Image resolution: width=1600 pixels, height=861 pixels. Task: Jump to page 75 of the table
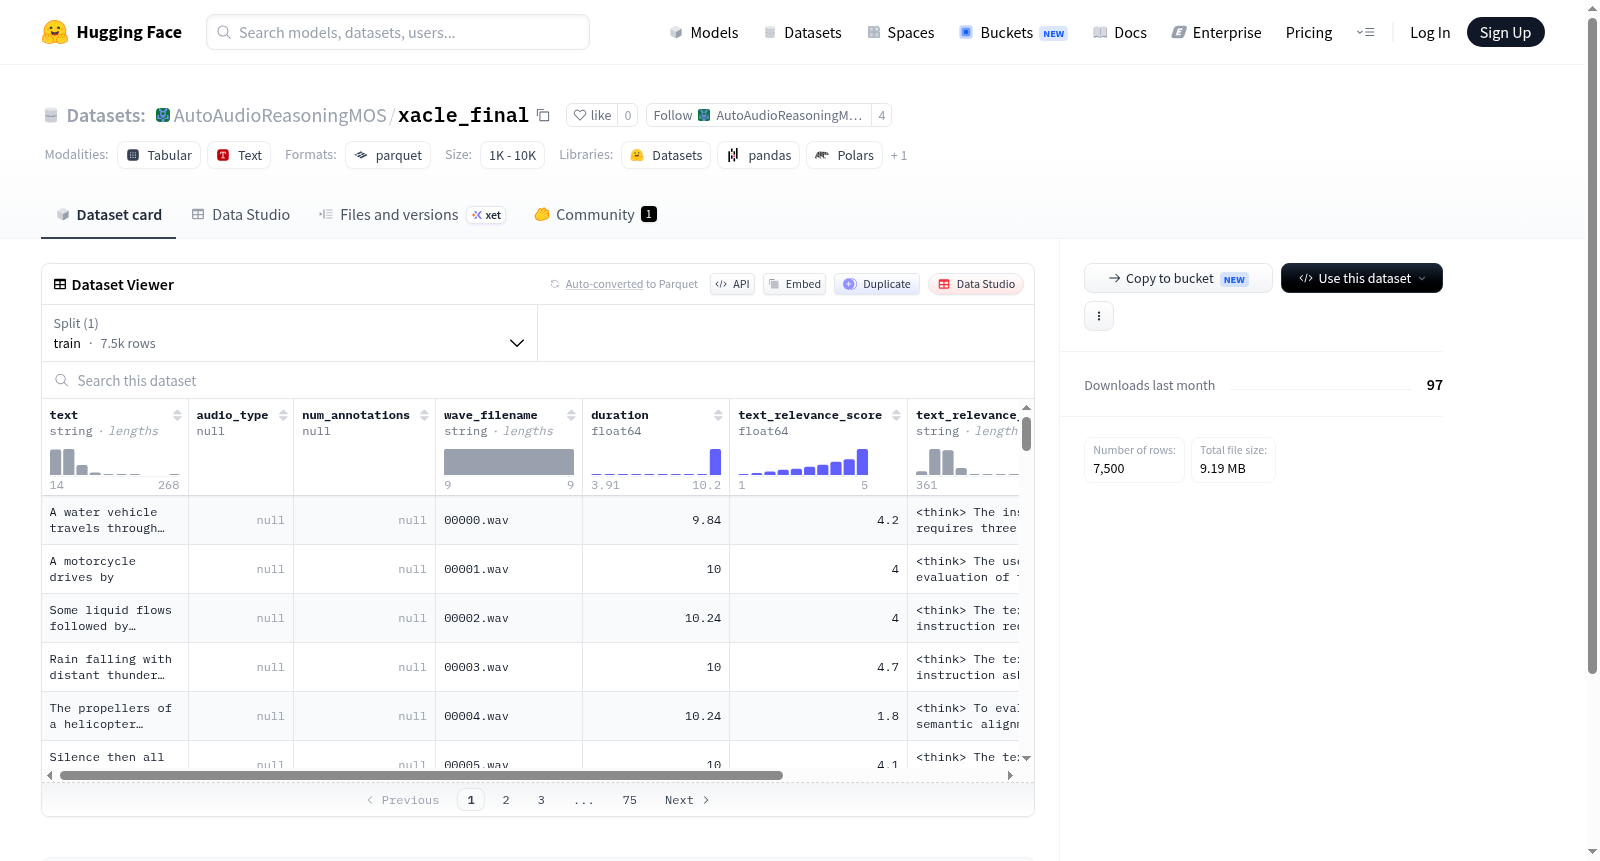(x=629, y=800)
